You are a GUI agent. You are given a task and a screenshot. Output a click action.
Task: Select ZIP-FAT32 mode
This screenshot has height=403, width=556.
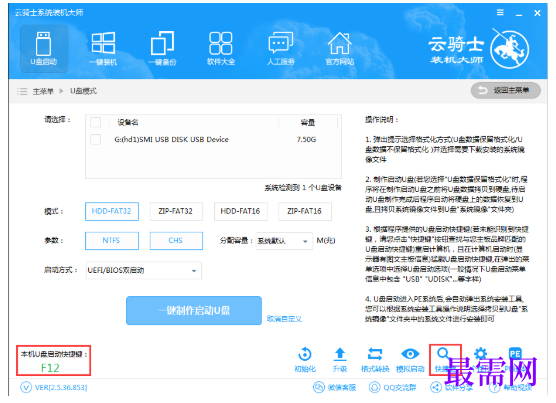coord(176,211)
